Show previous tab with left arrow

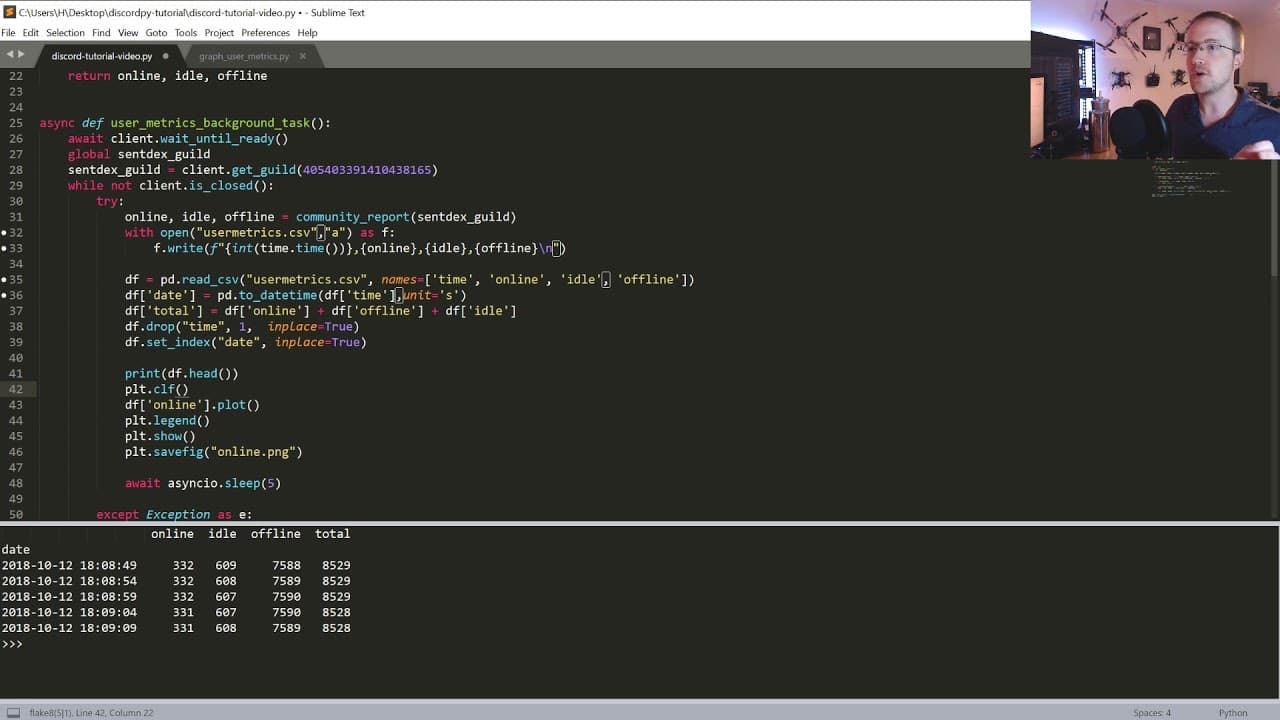click(9, 55)
